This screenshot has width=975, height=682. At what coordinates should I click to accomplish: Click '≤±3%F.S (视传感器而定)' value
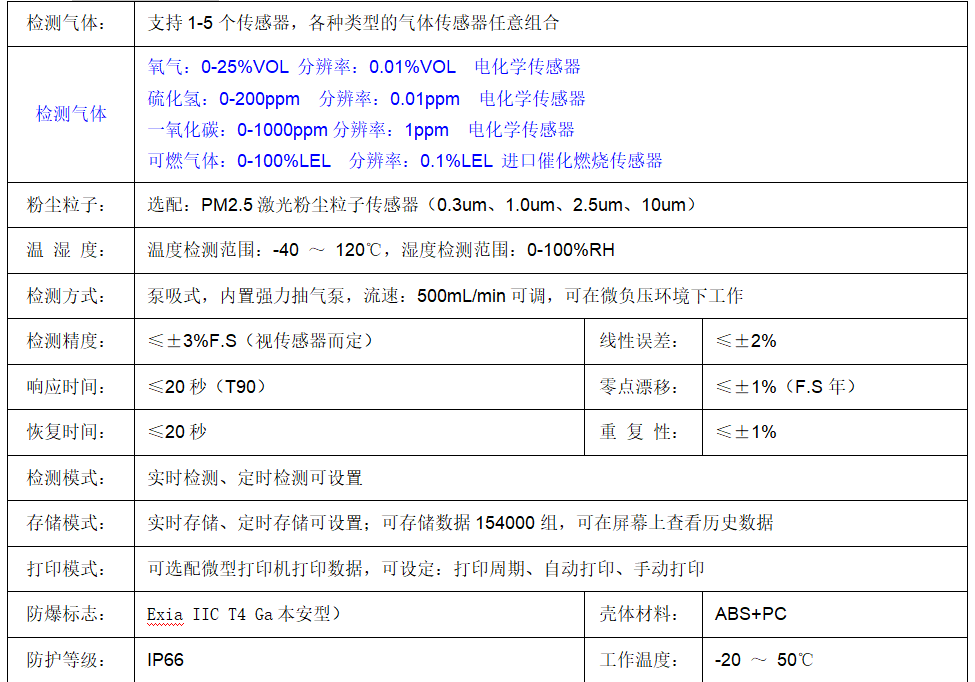pyautogui.click(x=261, y=341)
